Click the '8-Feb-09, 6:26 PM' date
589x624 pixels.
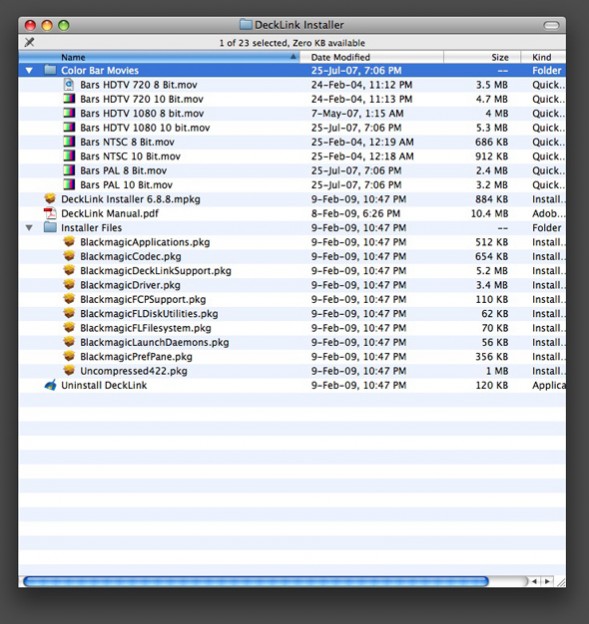(355, 214)
